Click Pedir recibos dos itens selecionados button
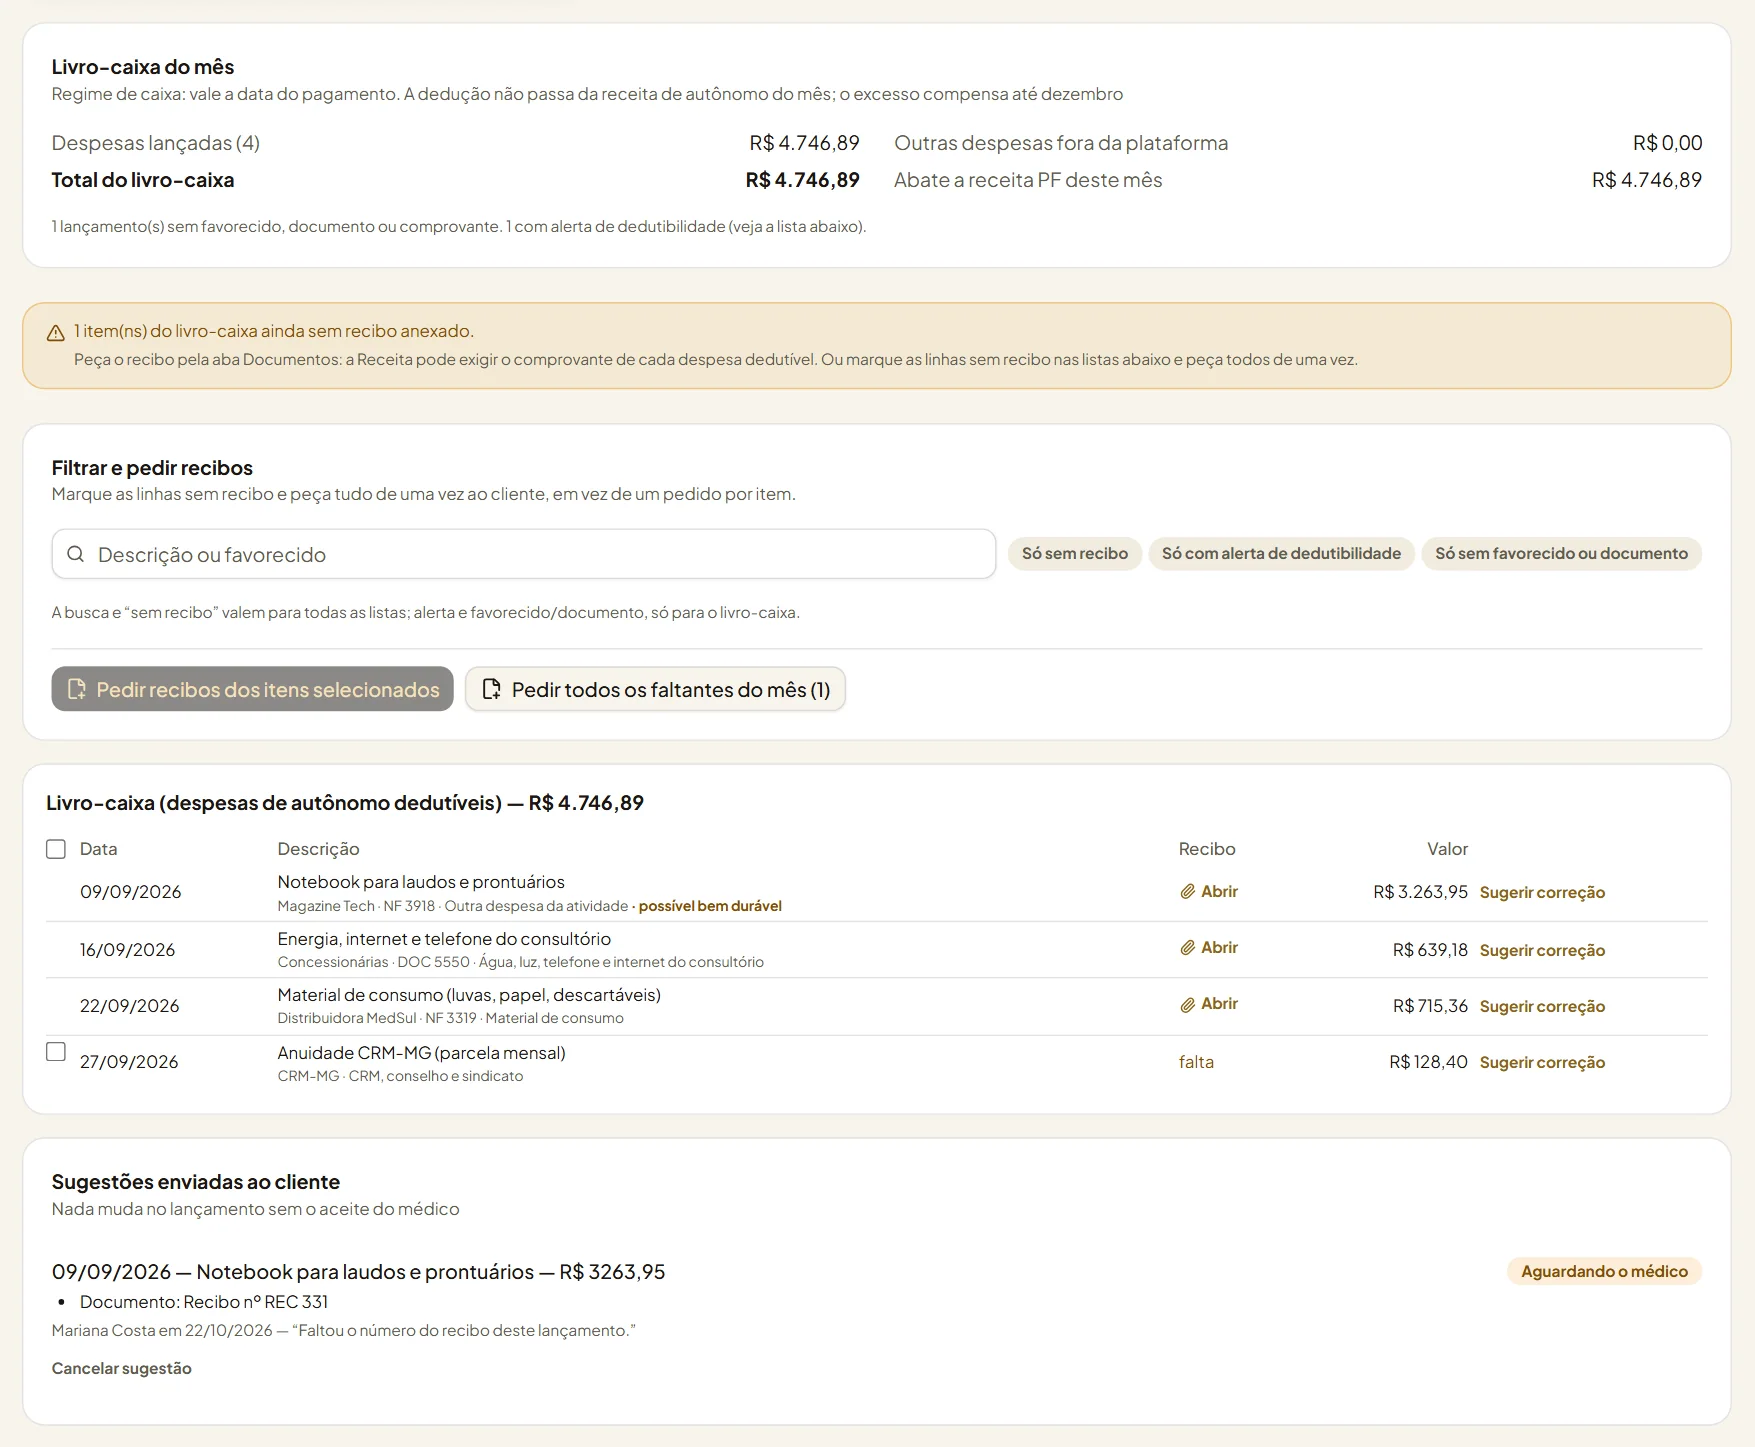The width and height of the screenshot is (1755, 1447). (x=252, y=689)
